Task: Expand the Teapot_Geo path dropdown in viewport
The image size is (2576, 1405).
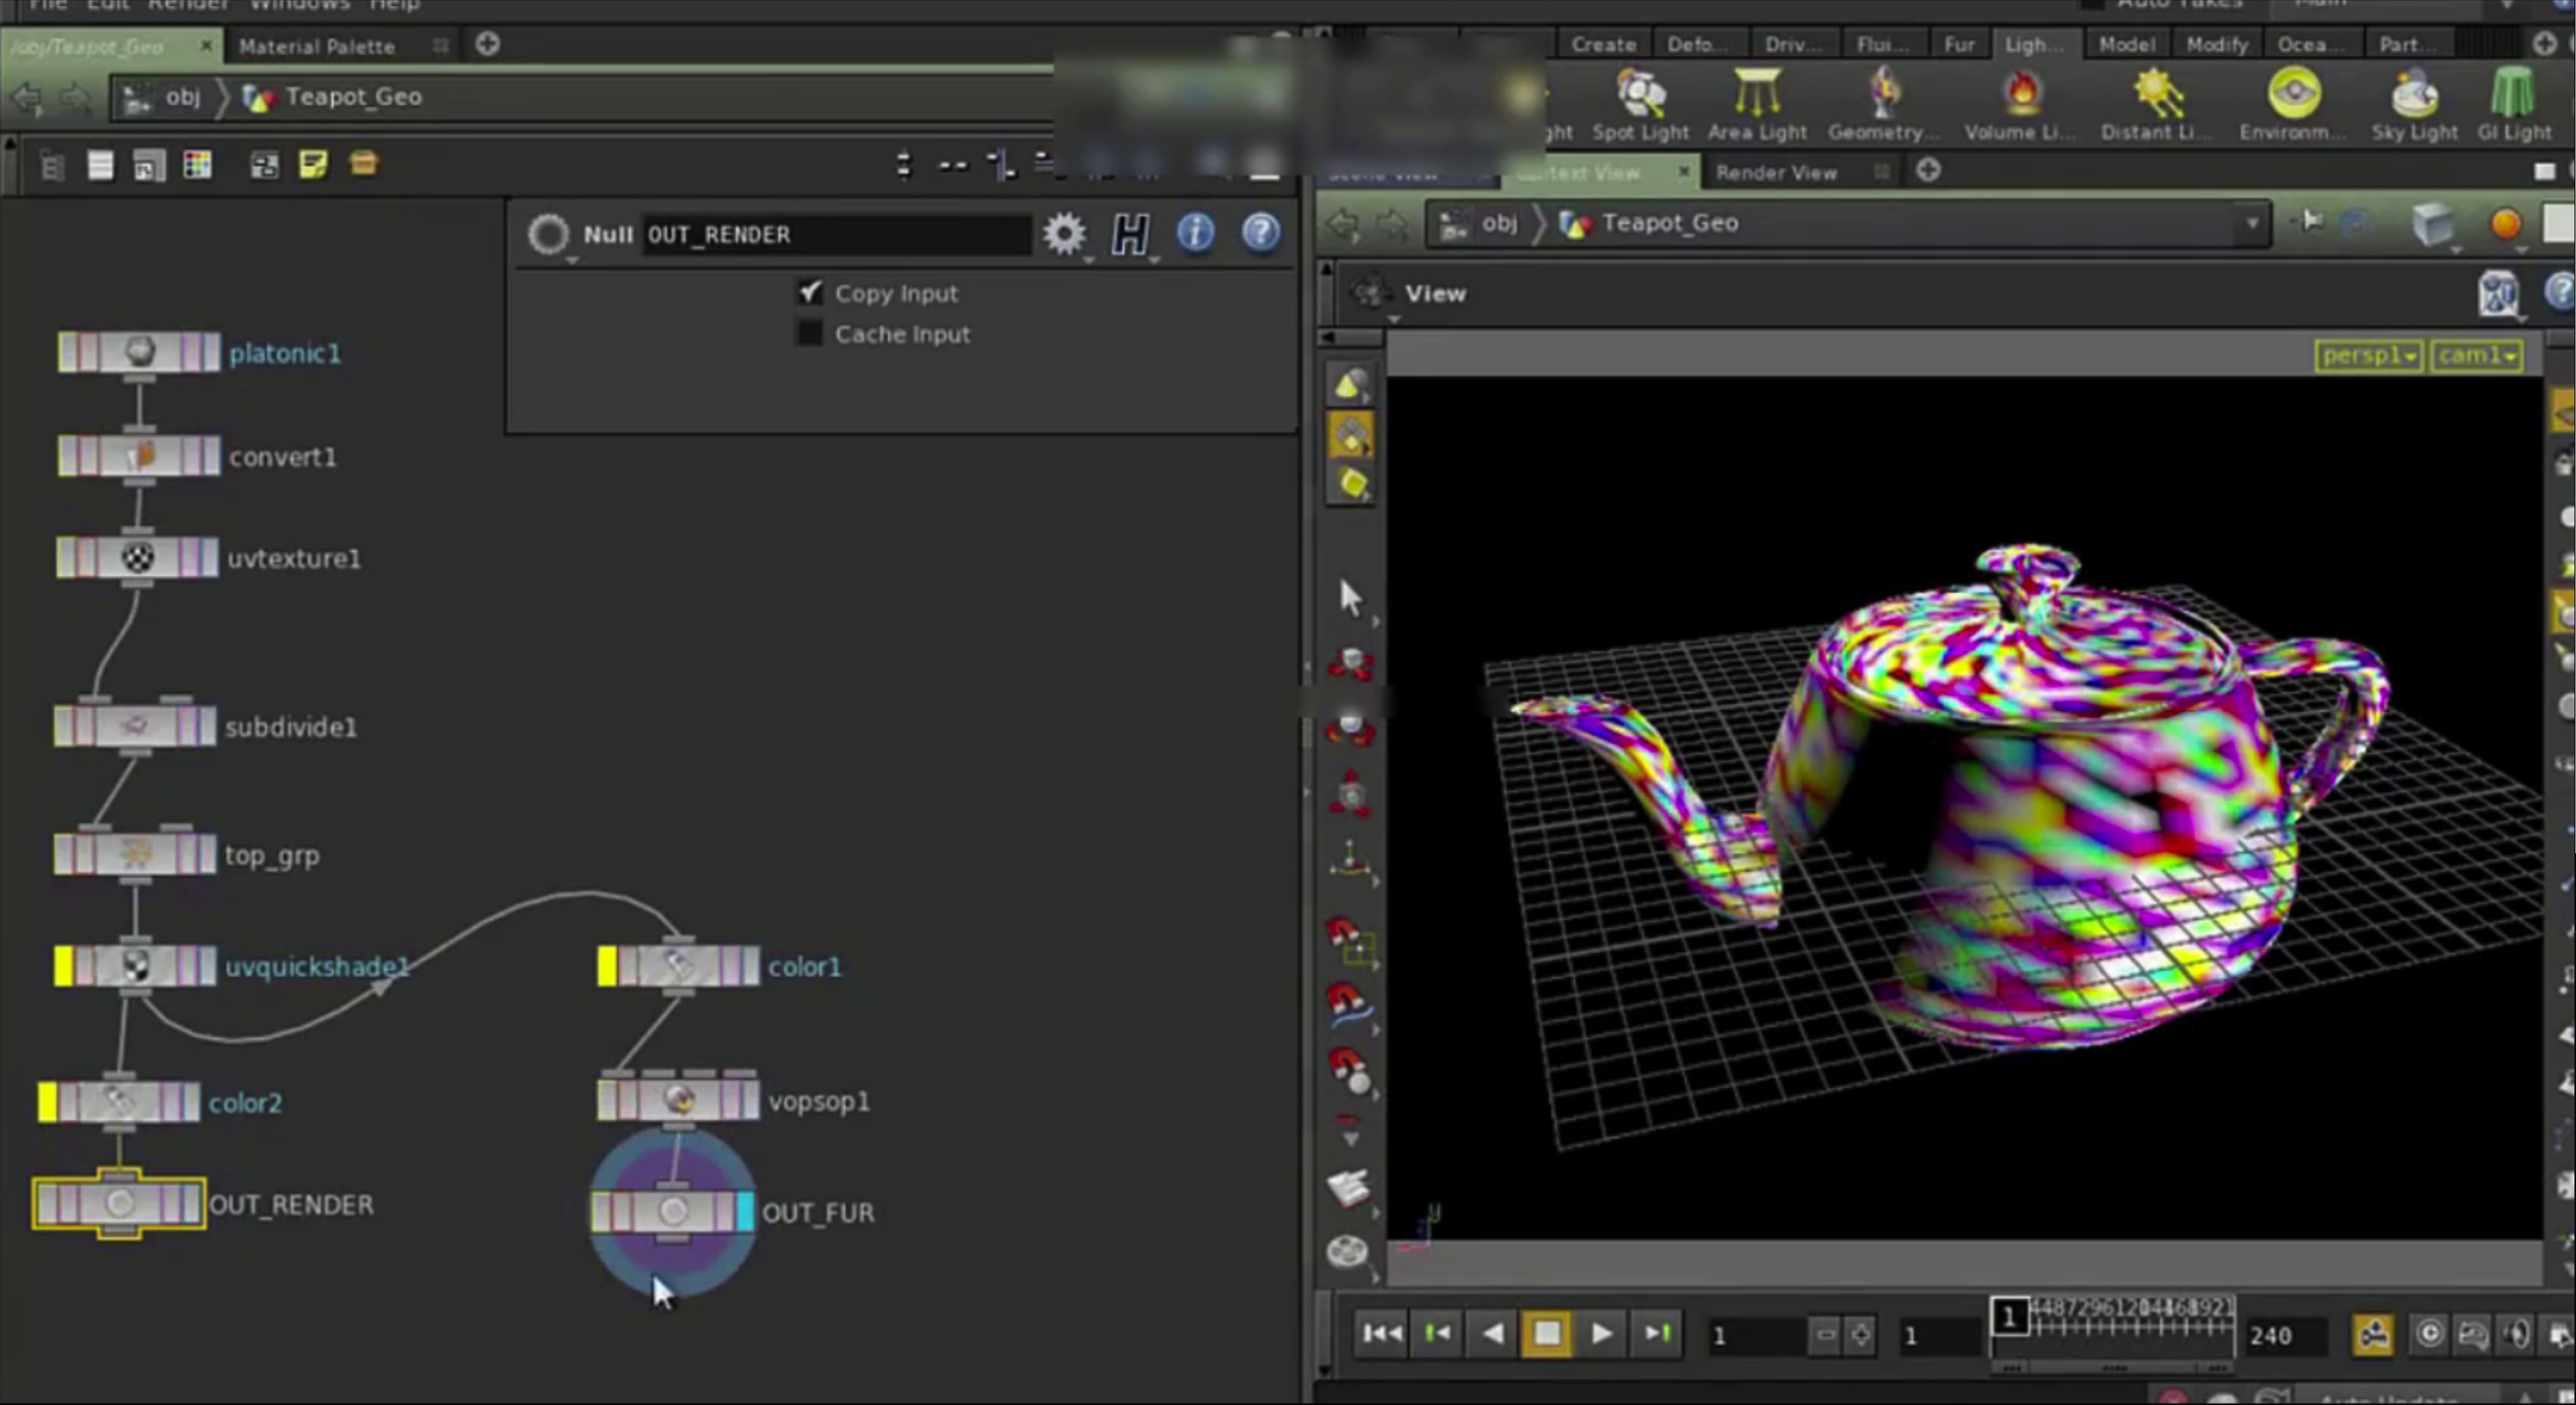Action: pyautogui.click(x=2252, y=223)
